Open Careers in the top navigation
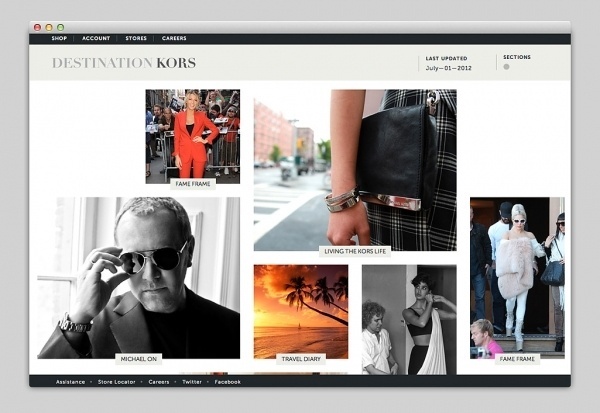Image resolution: width=600 pixels, height=413 pixels. [174, 38]
